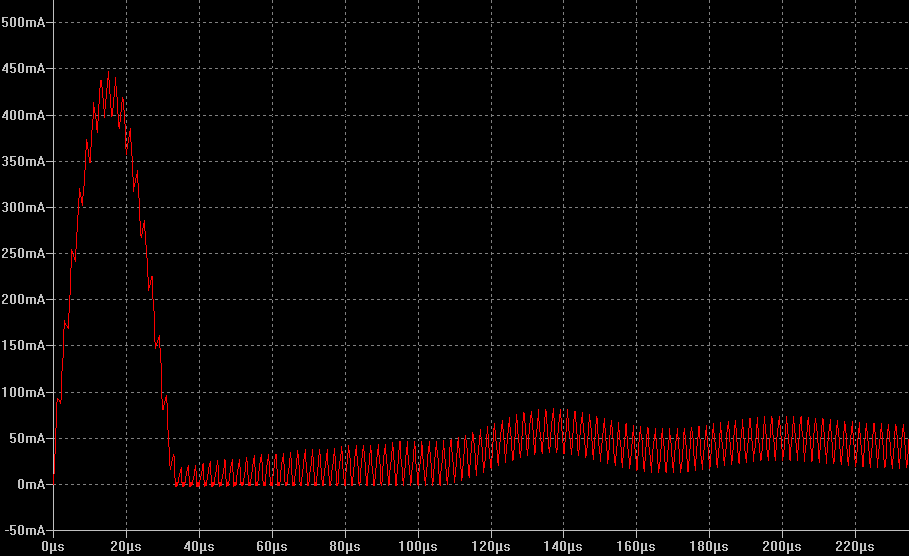Viewport: 909px width, 556px height.
Task: Click the 300mA y-axis label
Action: click(23, 207)
